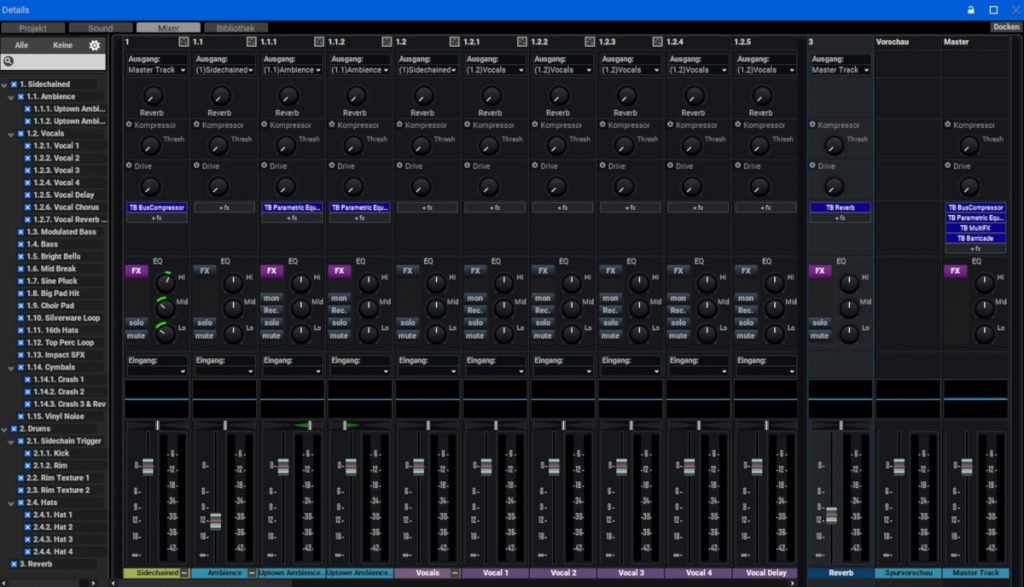Screen dimensions: 1024x587
Task: Open the sidebar filter settings gear
Action: 95,45
